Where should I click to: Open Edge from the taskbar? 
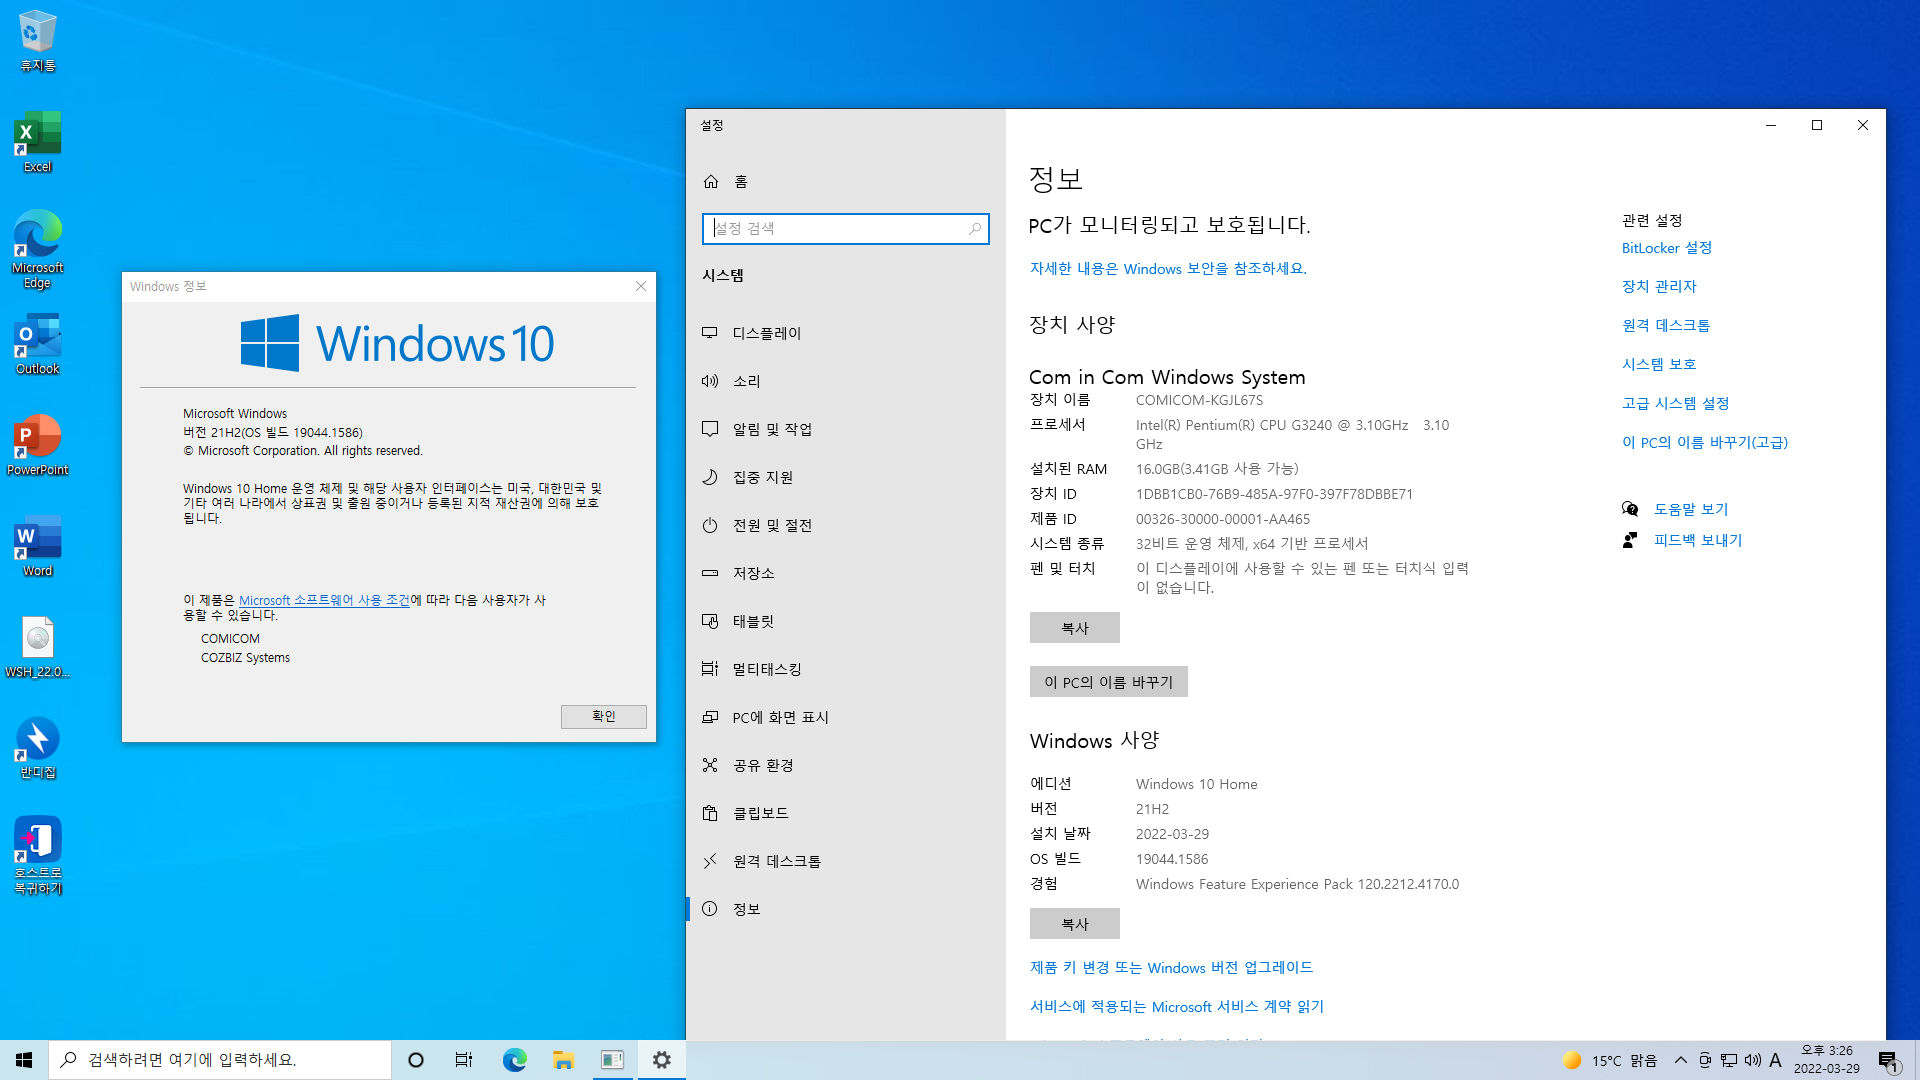[x=514, y=1060]
